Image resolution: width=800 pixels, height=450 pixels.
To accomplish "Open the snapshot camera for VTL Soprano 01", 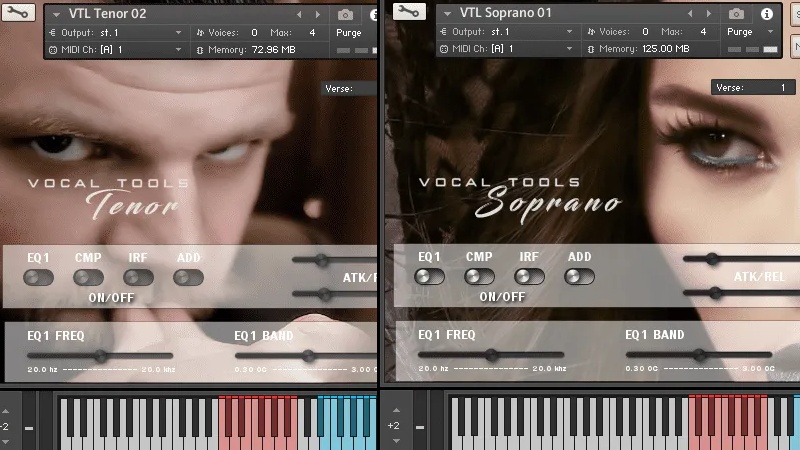I will coord(736,14).
